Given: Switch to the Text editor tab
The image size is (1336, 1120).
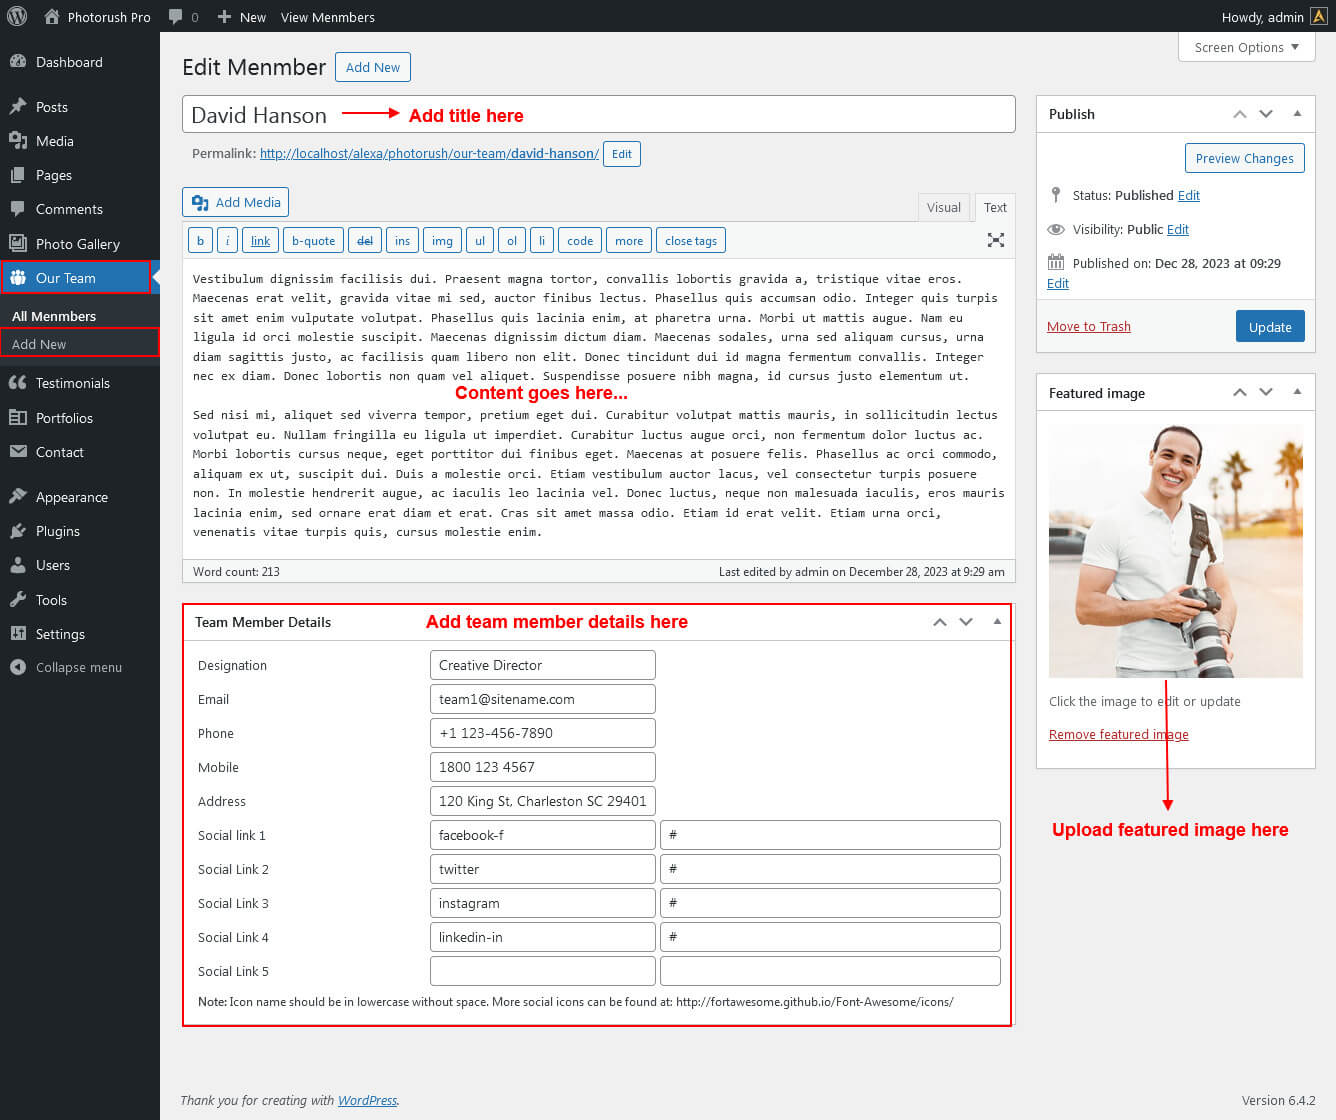Looking at the screenshot, I should 995,207.
